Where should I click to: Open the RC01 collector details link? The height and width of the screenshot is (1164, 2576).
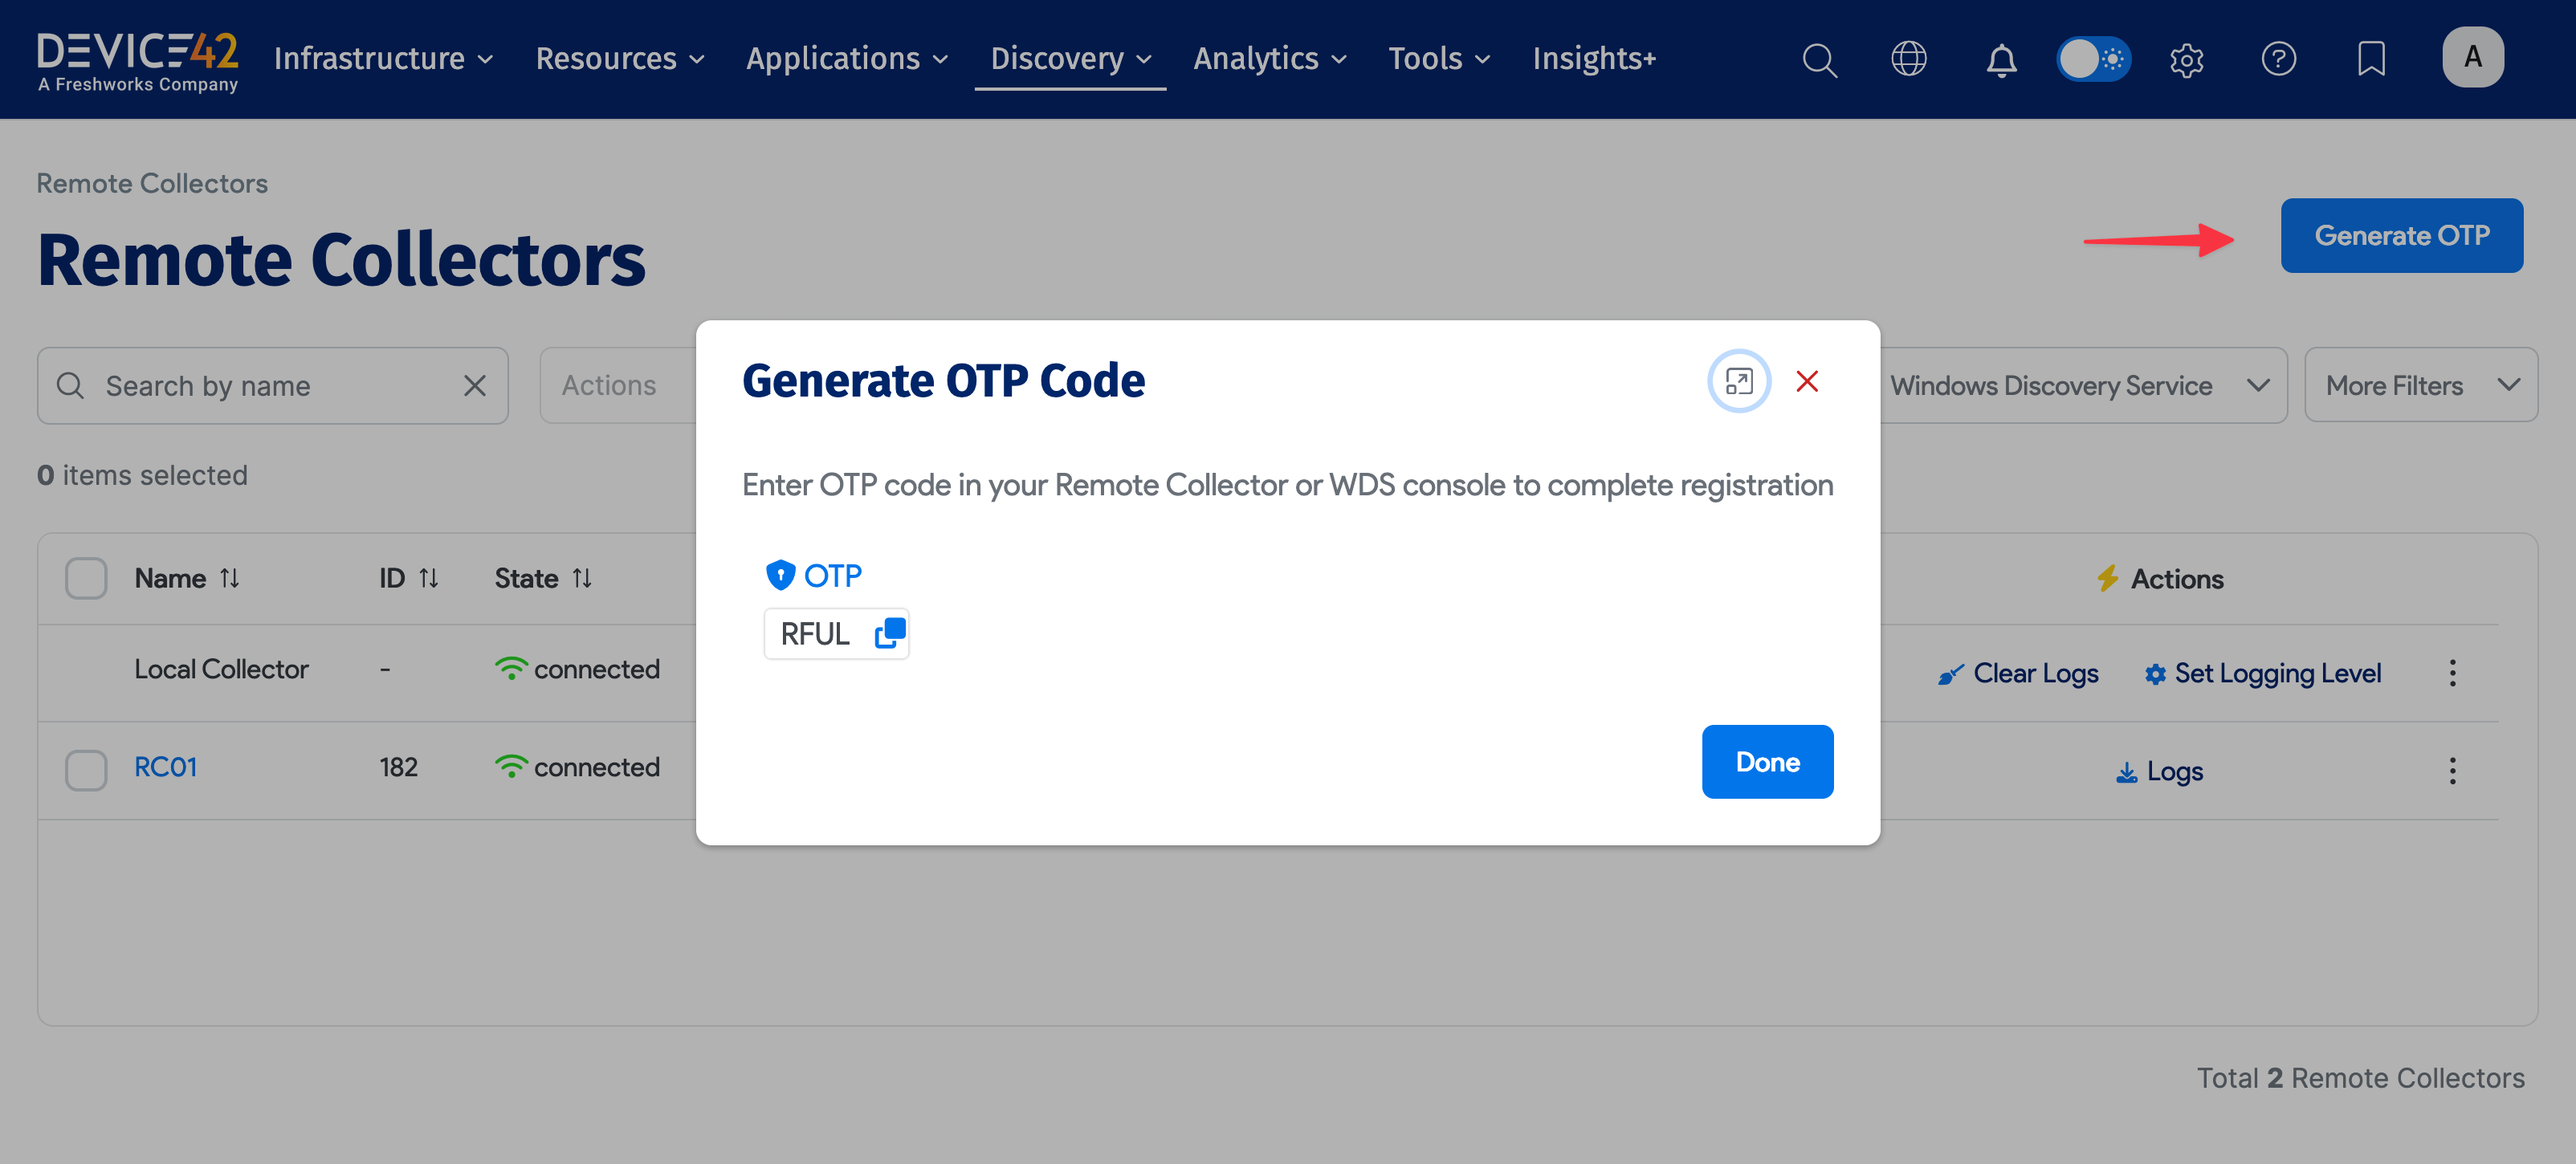pyautogui.click(x=165, y=766)
